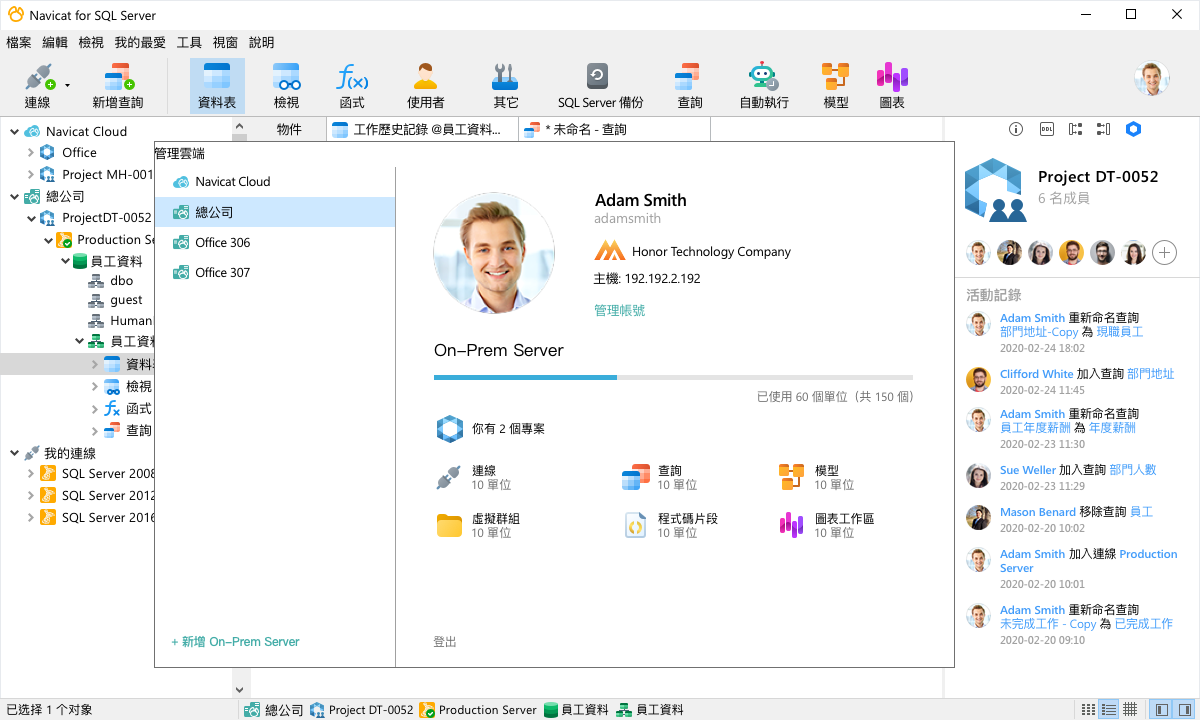Open the 部門地址-Copy activity link
The height and width of the screenshot is (720, 1200).
[1039, 332]
